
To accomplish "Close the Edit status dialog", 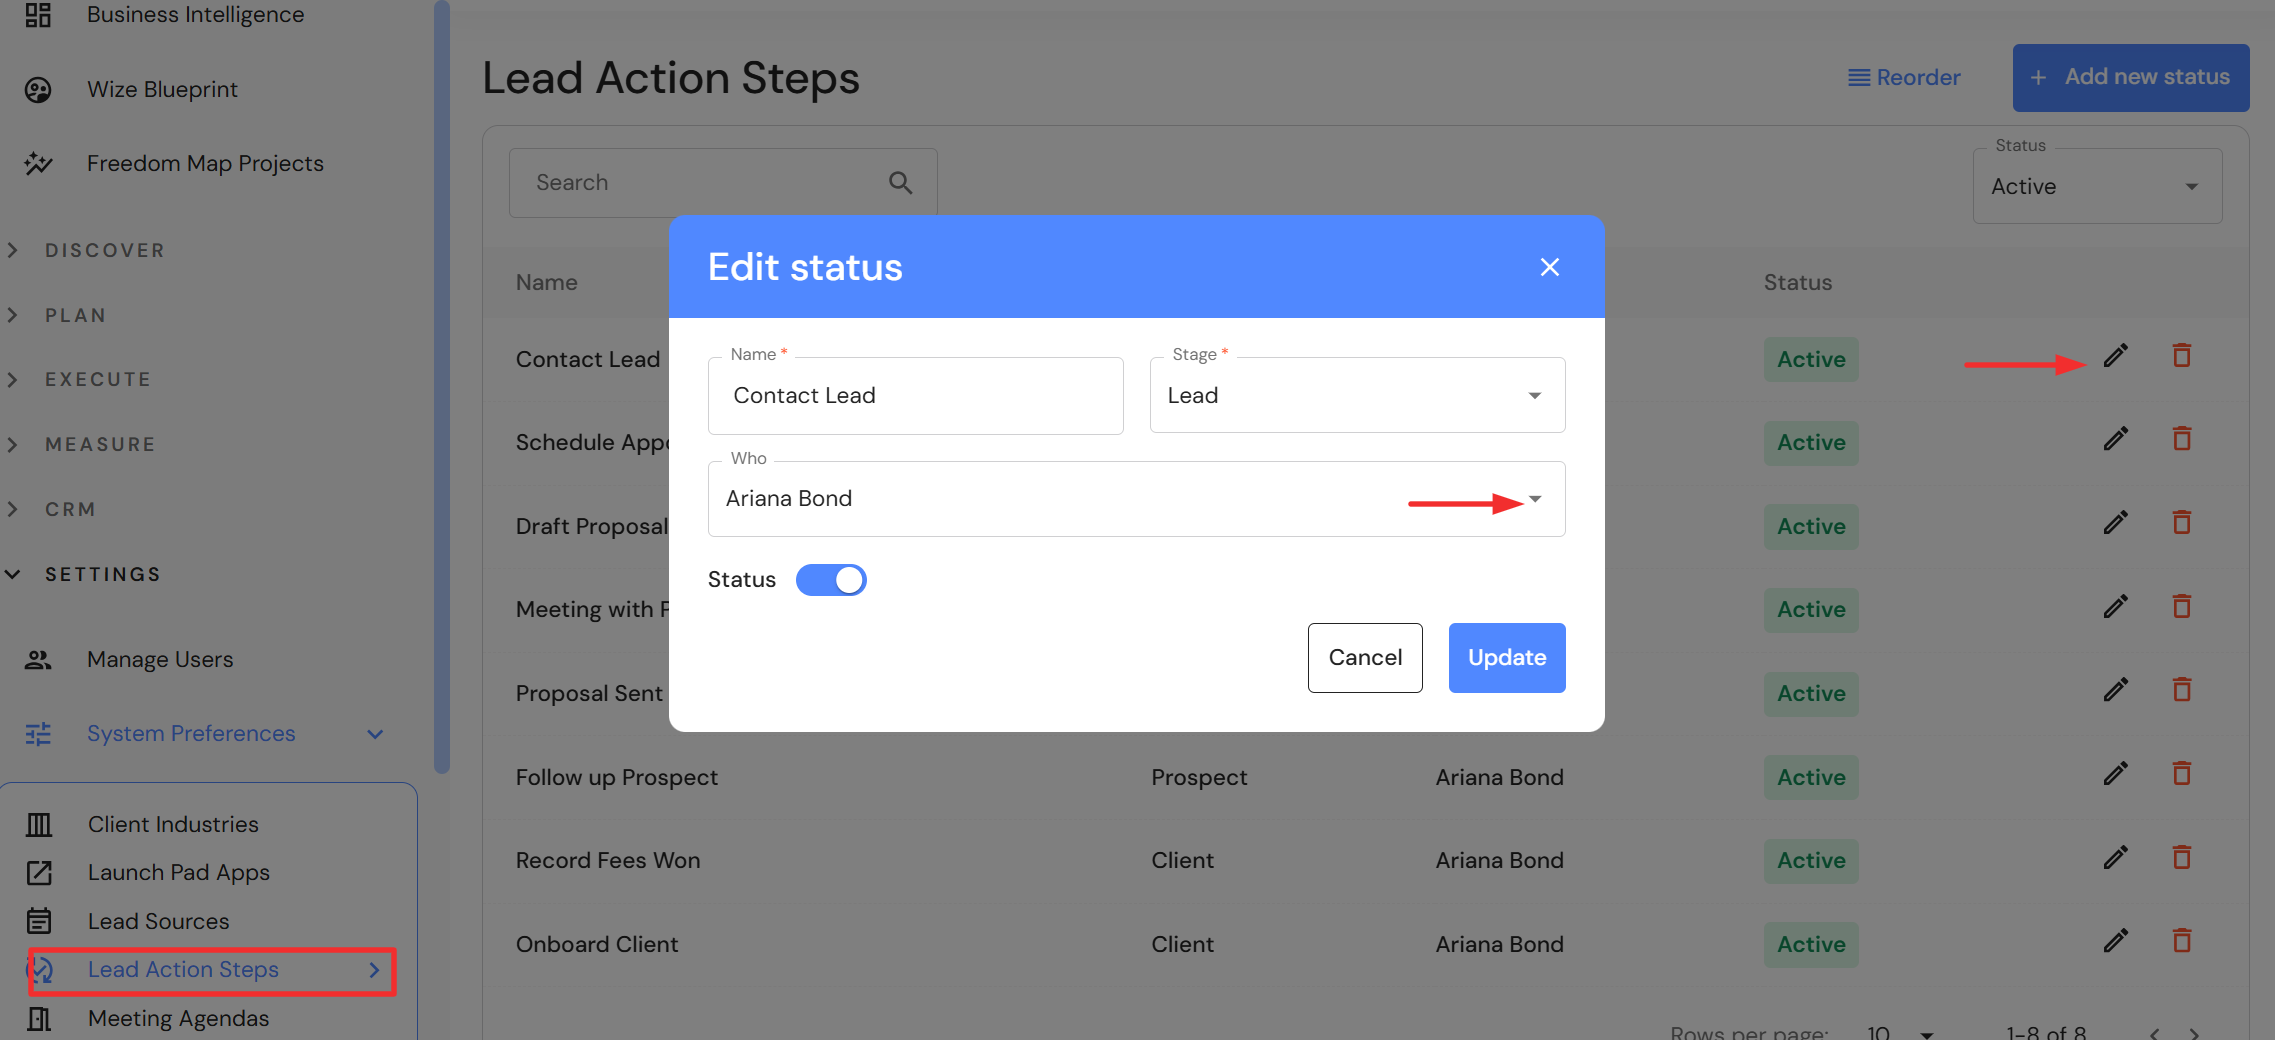I will pos(1549,267).
